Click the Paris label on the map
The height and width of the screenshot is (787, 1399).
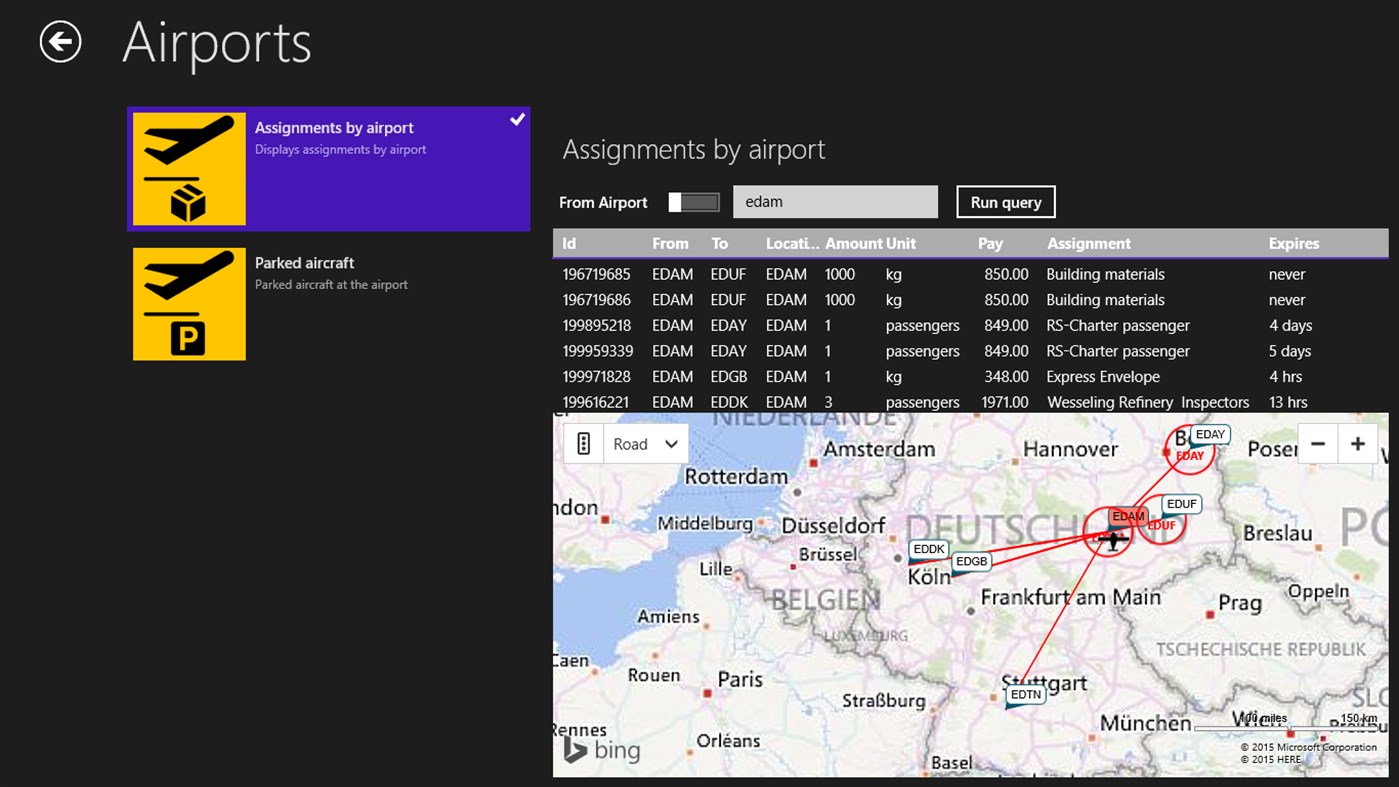(x=740, y=679)
